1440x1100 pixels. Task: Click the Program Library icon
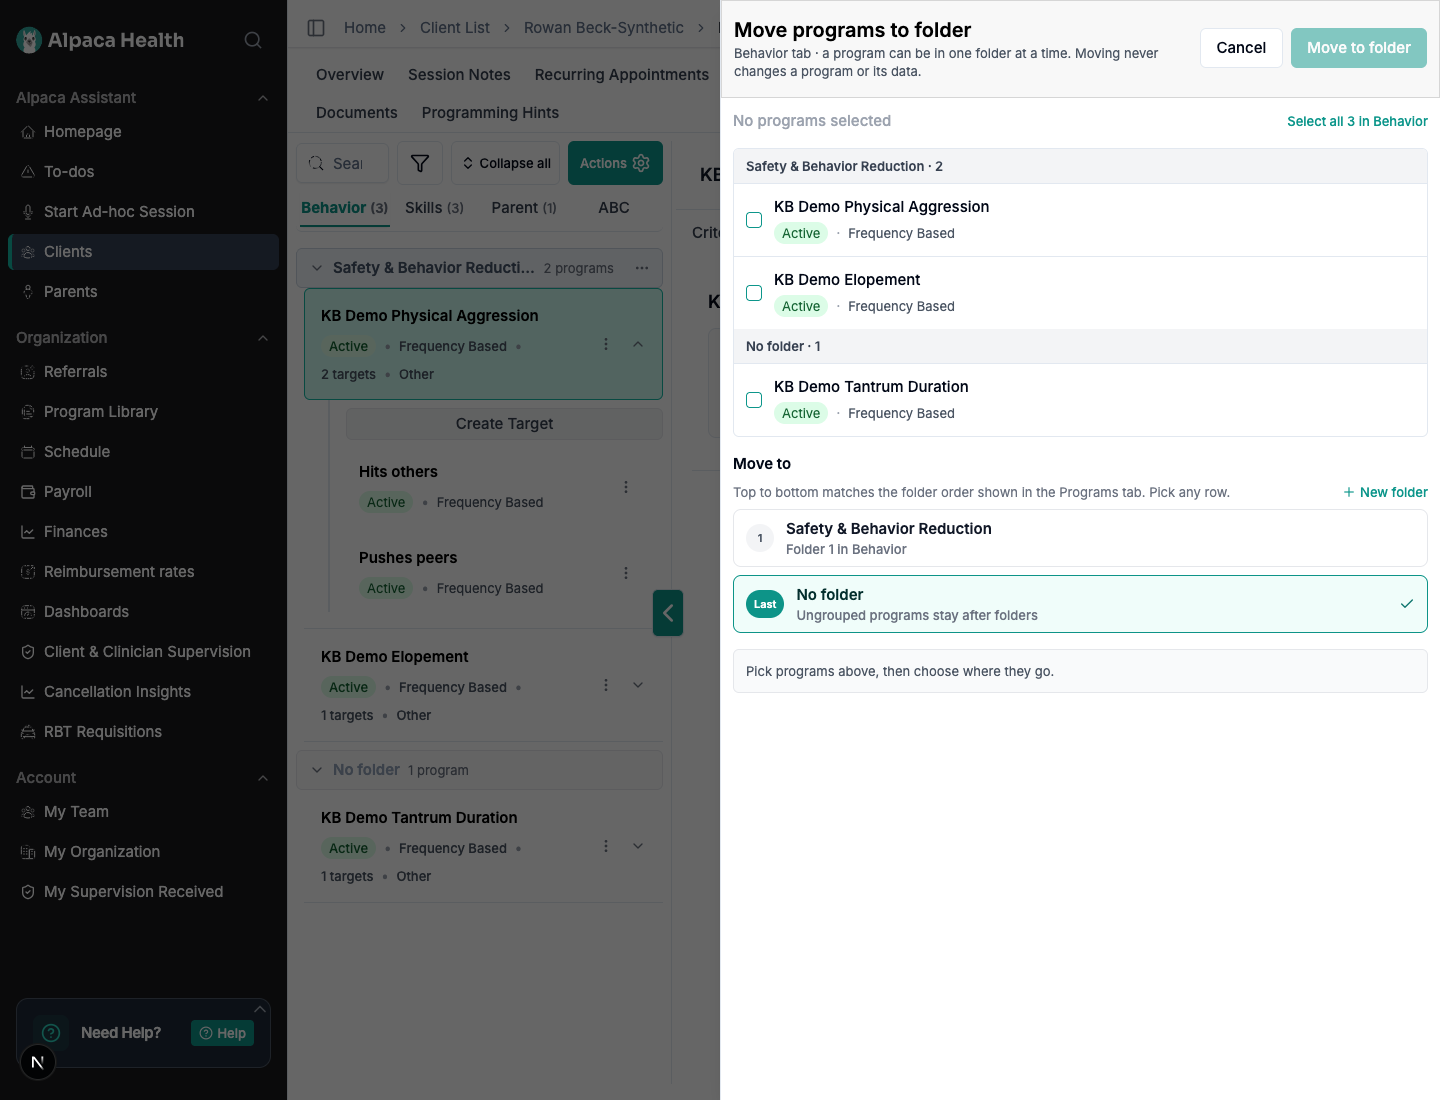point(28,412)
